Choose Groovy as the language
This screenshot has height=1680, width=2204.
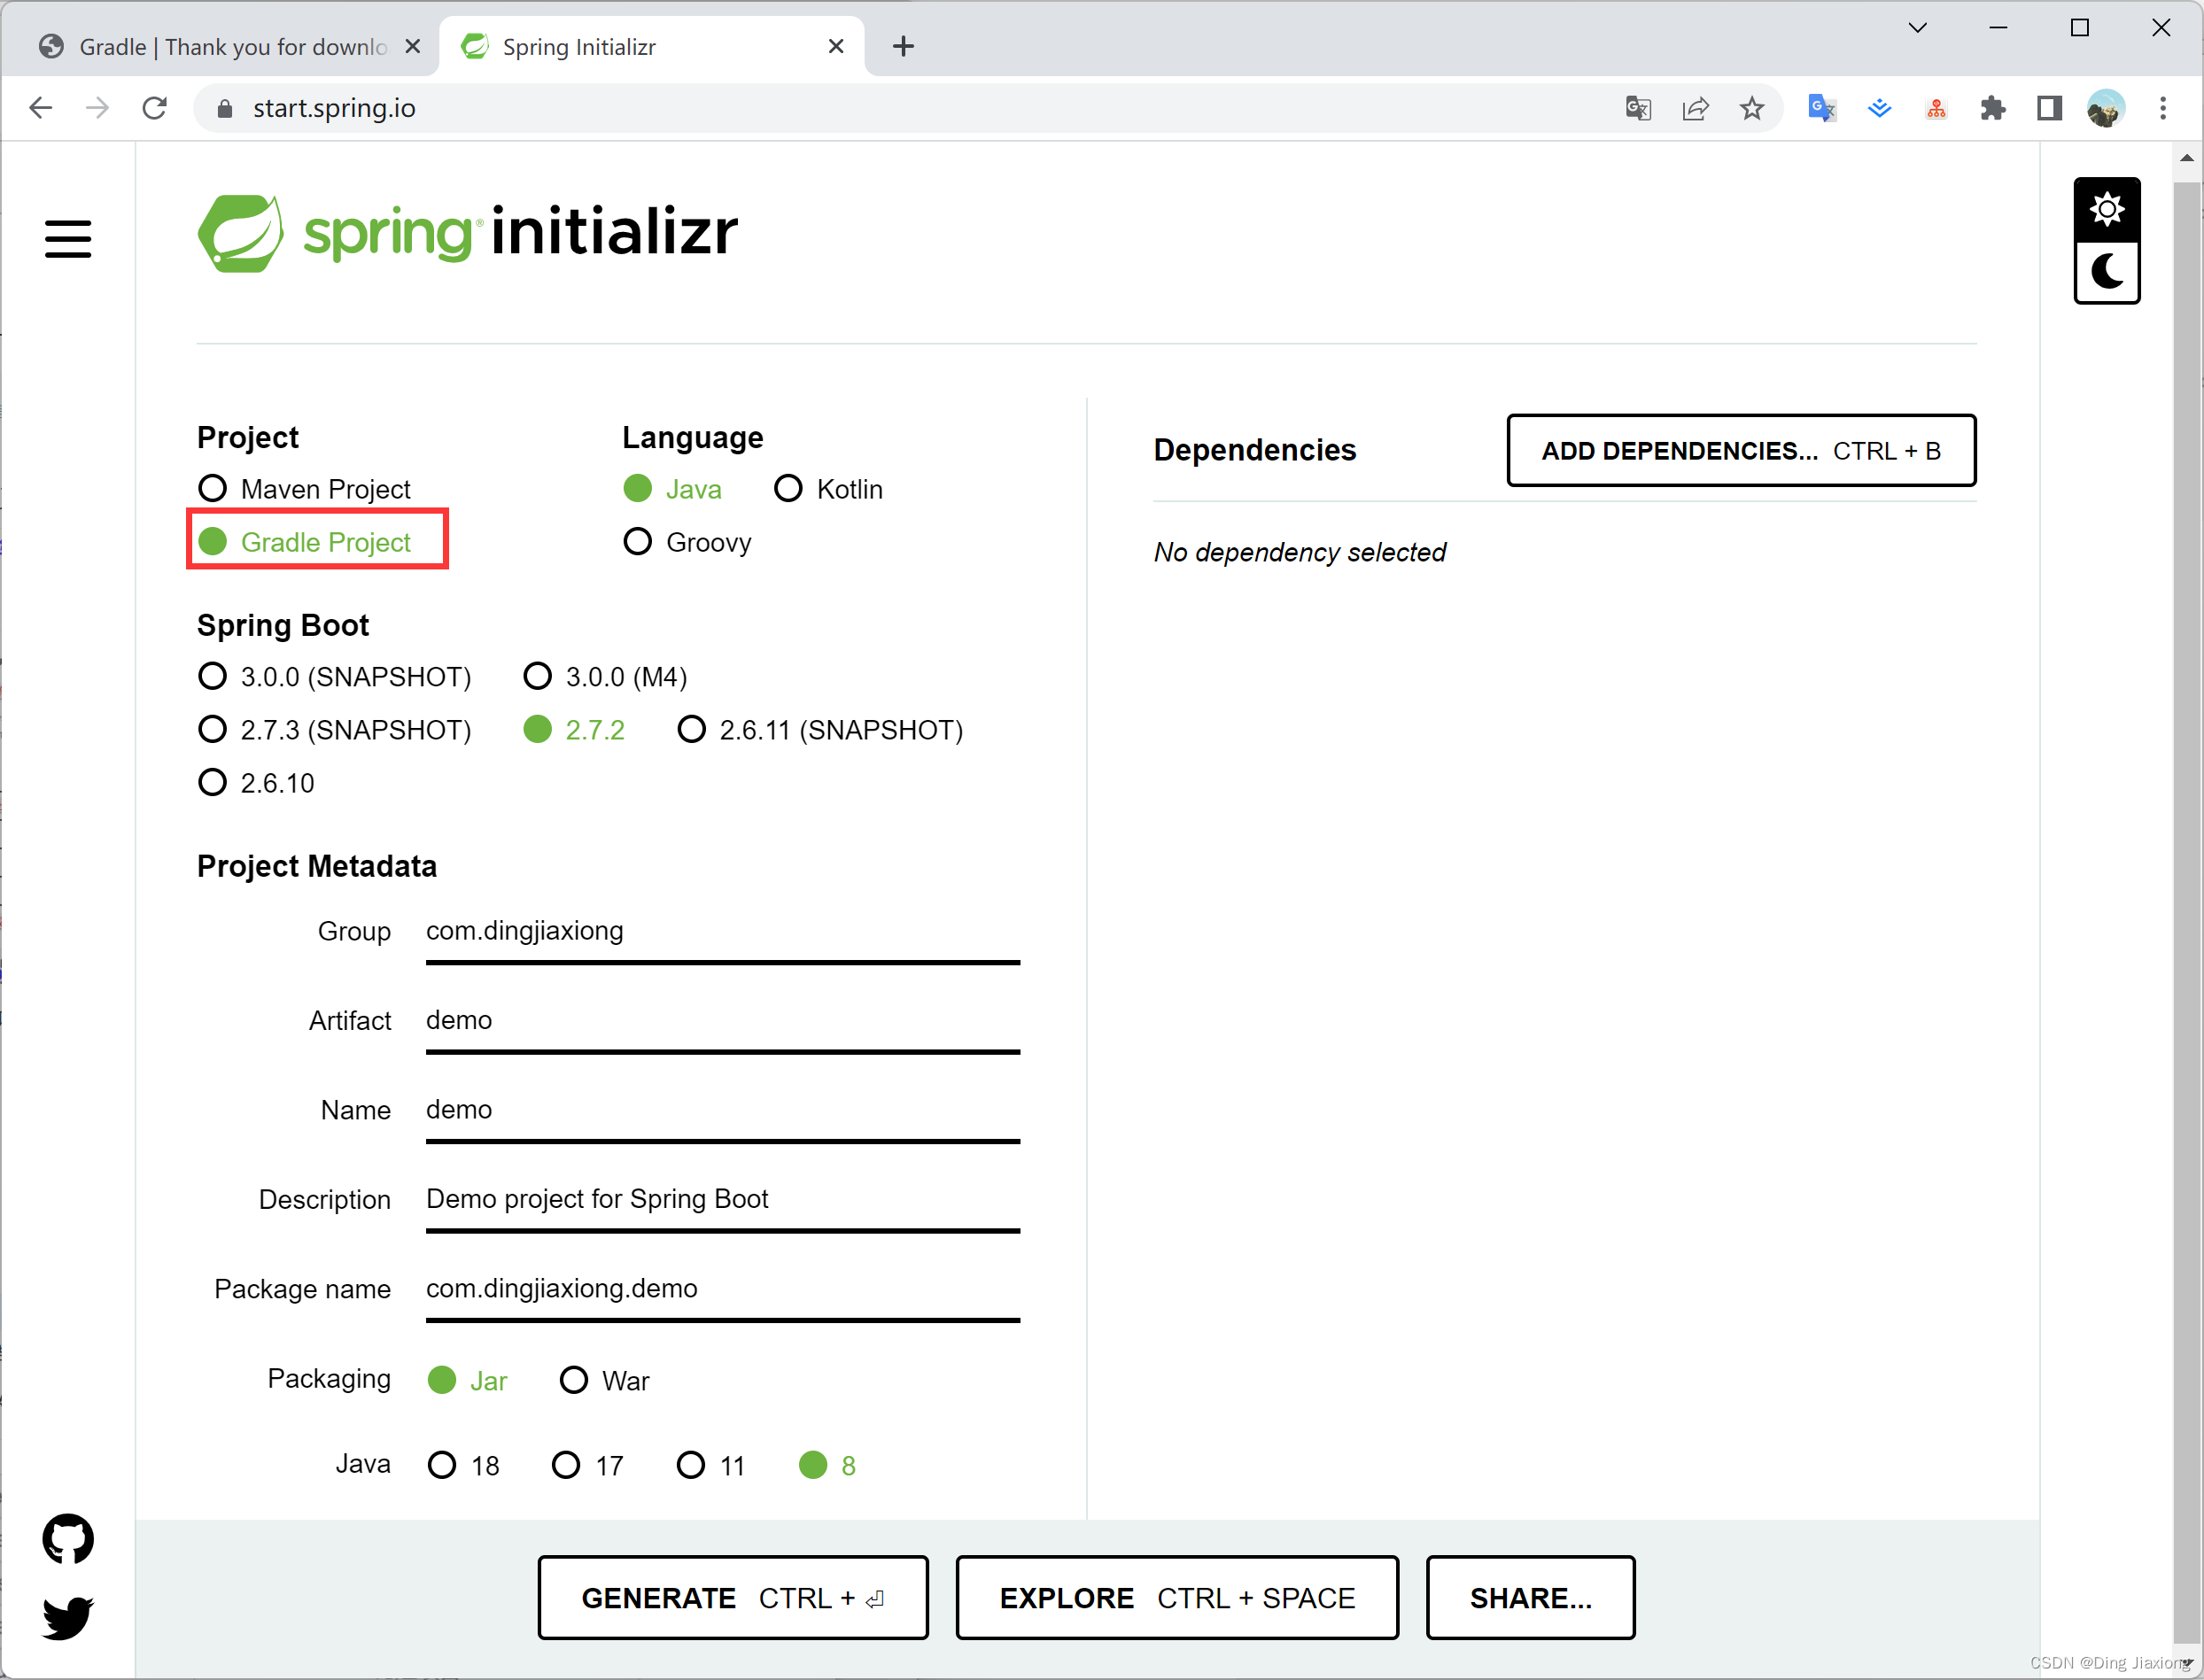click(x=687, y=542)
